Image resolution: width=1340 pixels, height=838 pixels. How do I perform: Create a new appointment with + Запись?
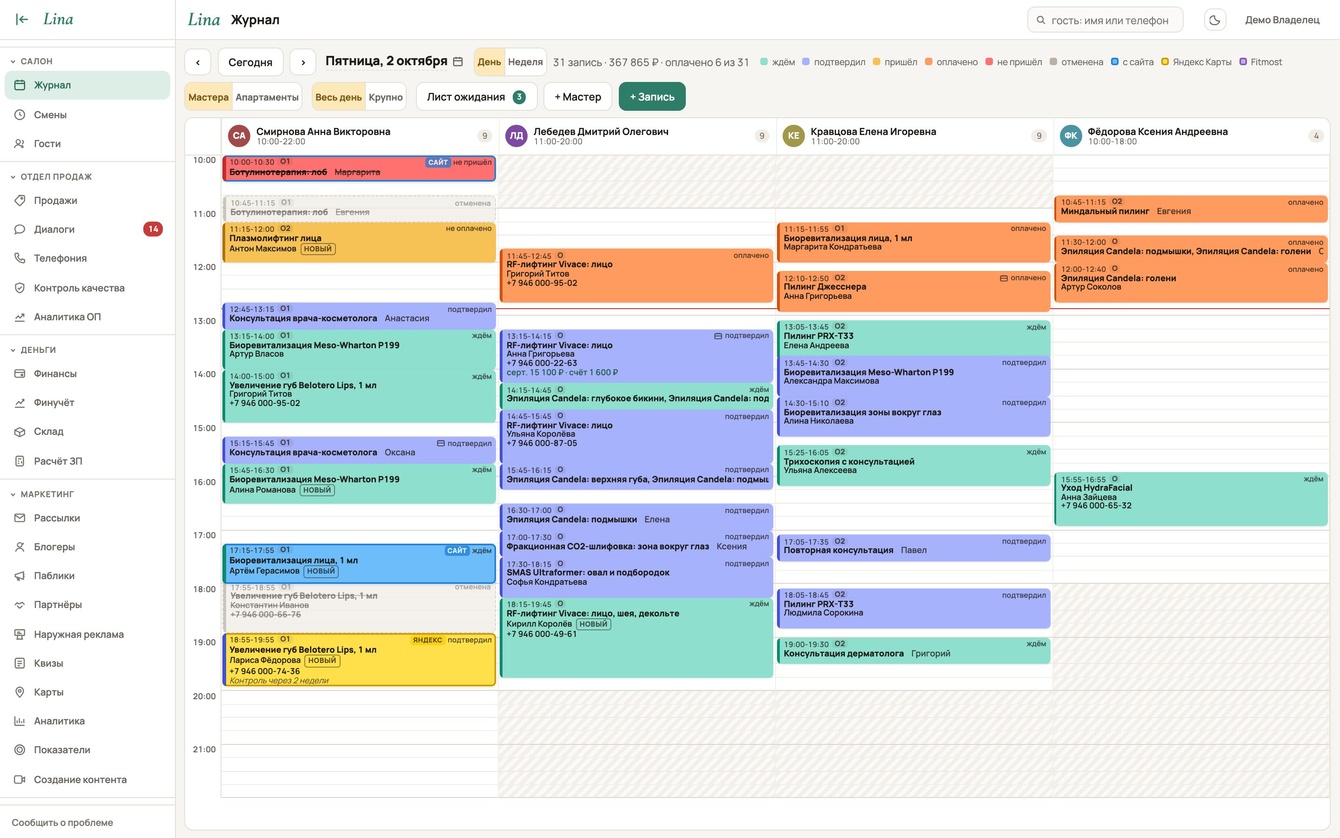coord(652,97)
